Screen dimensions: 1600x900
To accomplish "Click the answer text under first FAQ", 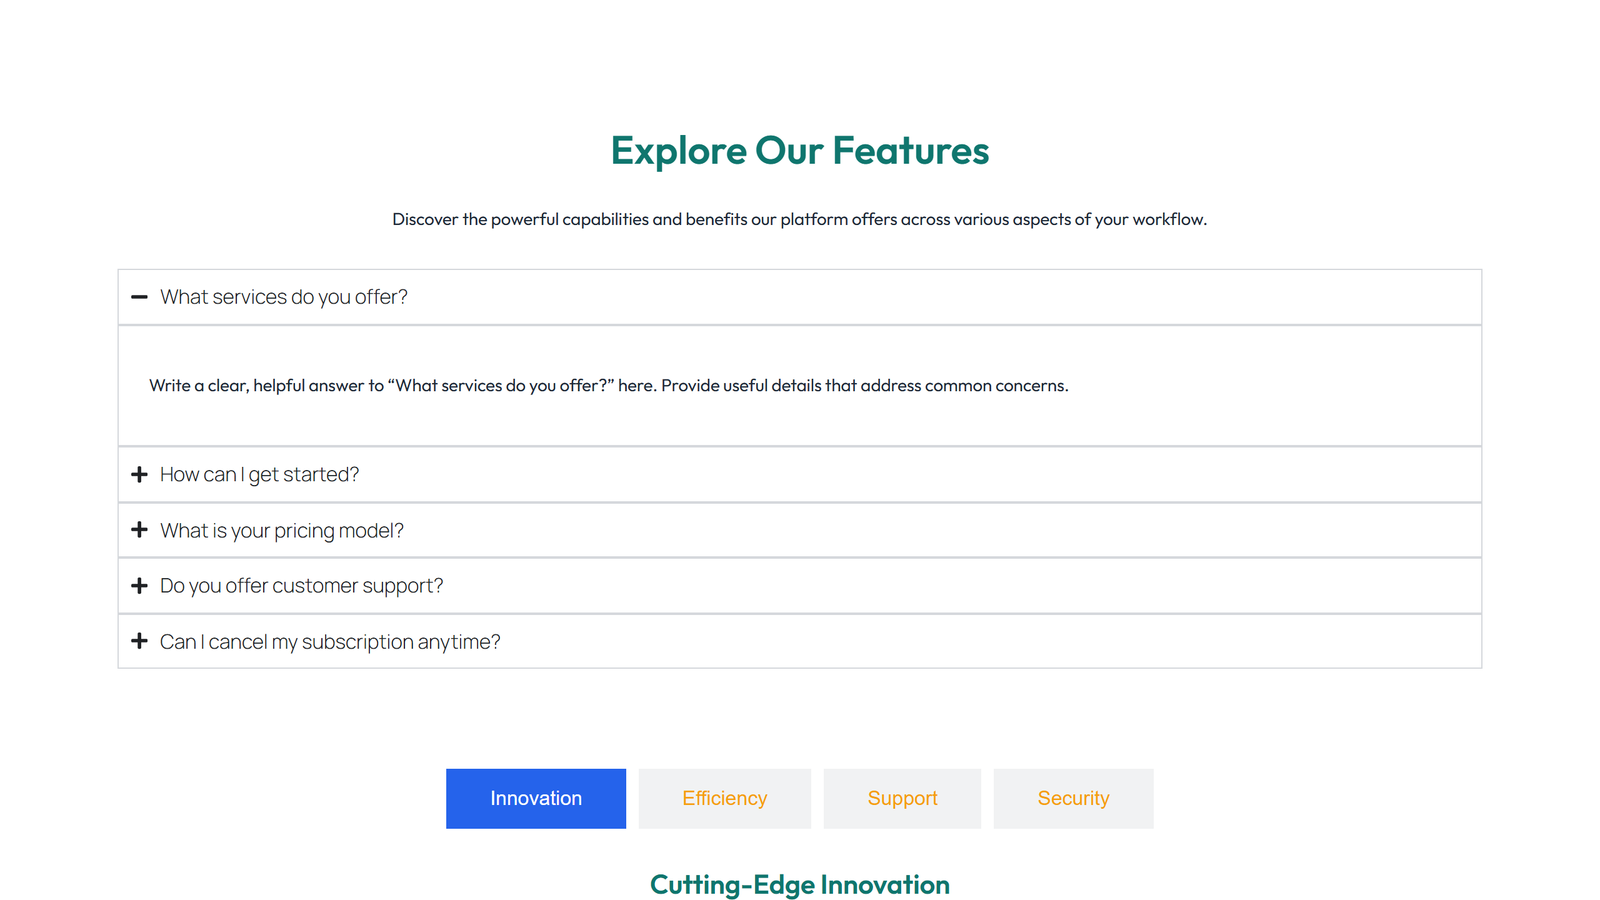I will click(608, 385).
